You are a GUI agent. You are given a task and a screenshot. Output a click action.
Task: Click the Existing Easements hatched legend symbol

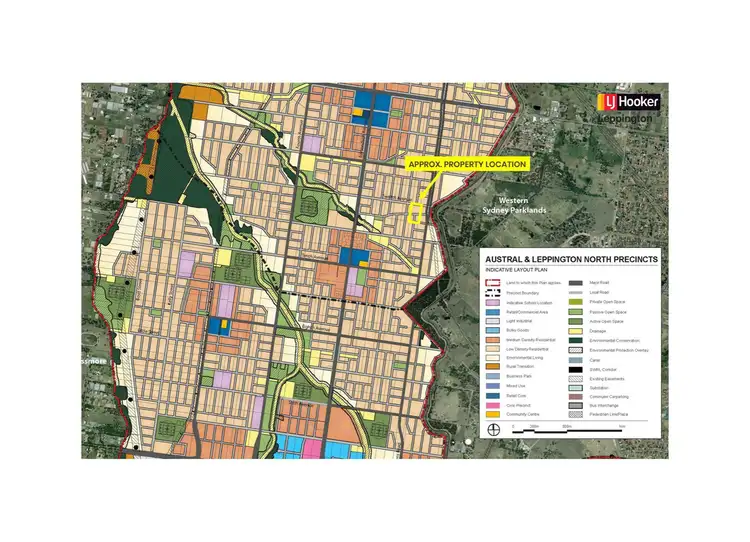click(x=576, y=380)
